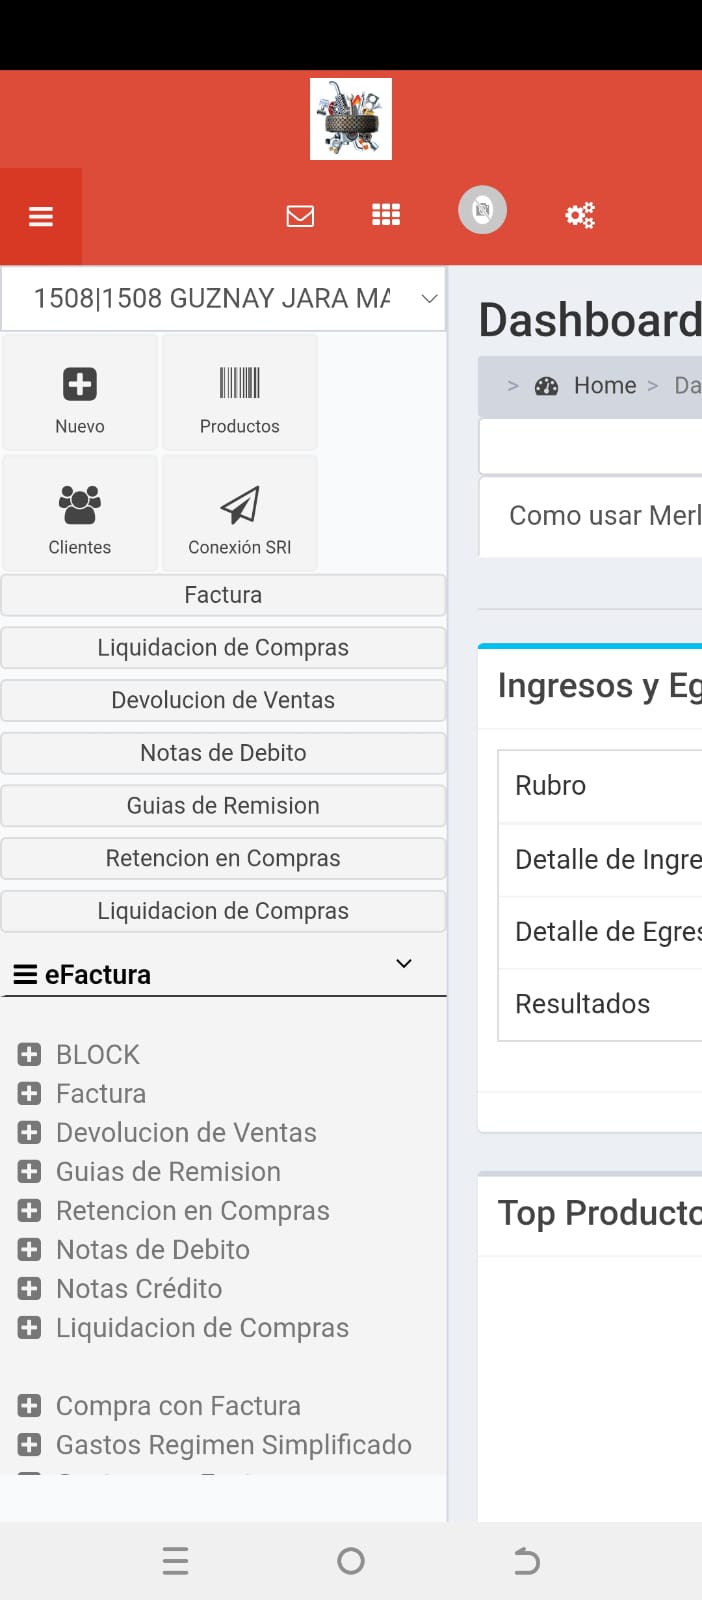Go to Home breadcrumb link
The width and height of the screenshot is (702, 1600).
[x=604, y=386]
